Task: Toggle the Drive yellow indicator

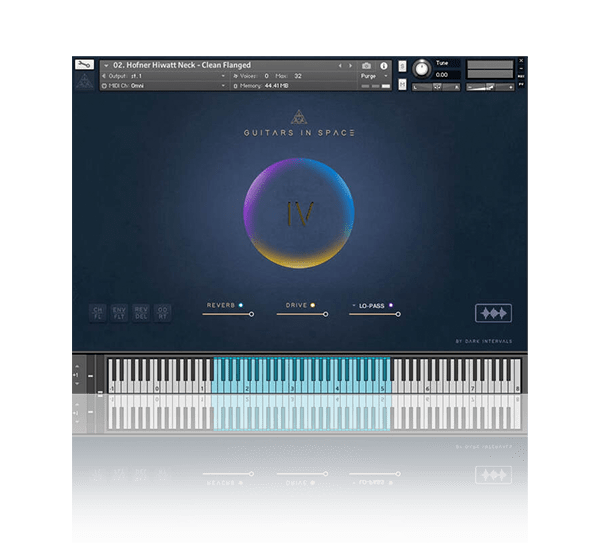Action: 313,305
